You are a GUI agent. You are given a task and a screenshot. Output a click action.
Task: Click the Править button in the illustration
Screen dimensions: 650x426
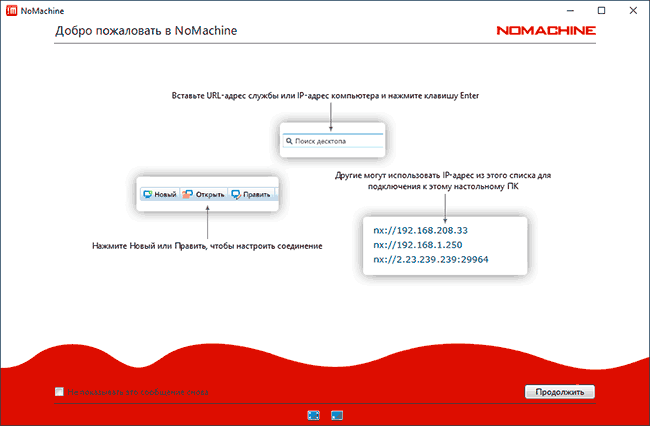[x=251, y=194]
